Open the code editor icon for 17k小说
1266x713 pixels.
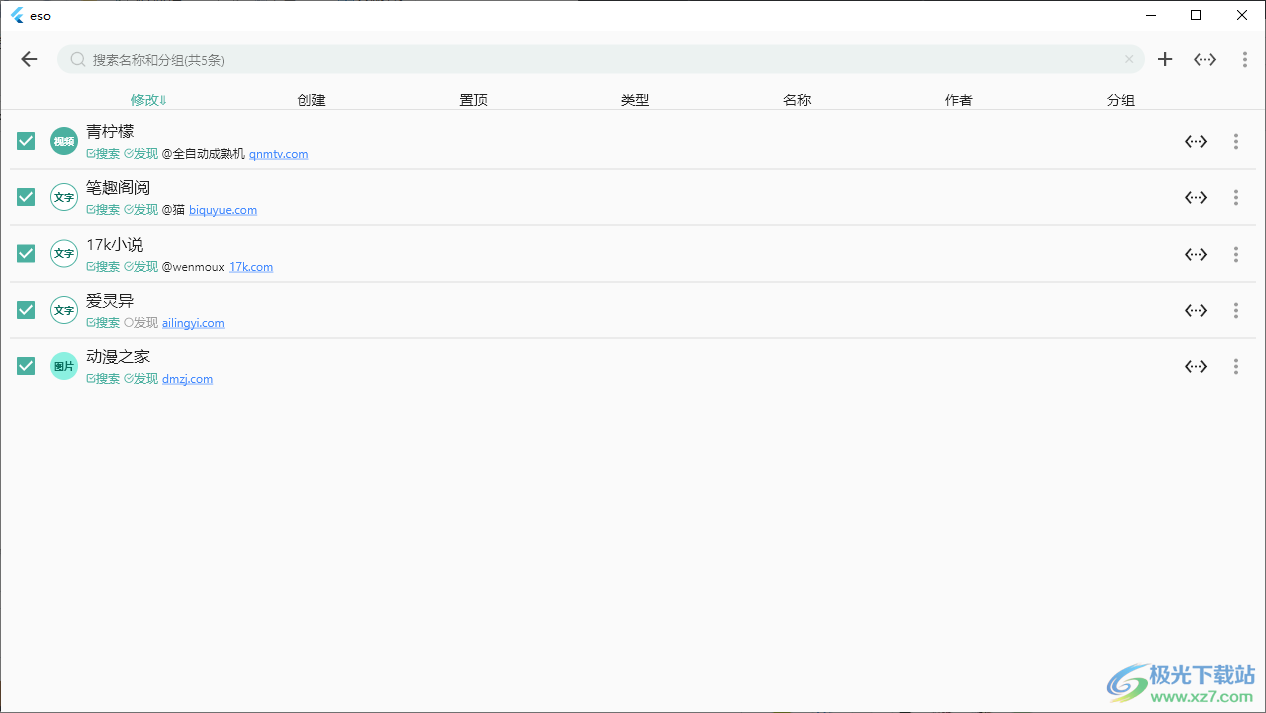click(1196, 254)
